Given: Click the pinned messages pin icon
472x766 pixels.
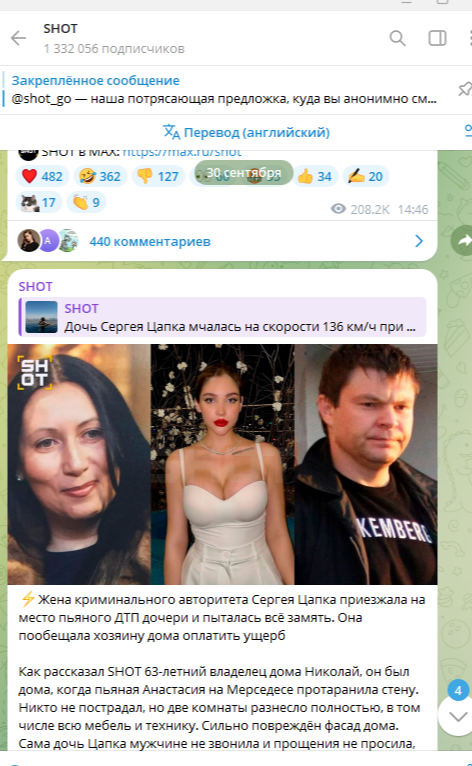Looking at the screenshot, I should pos(465,89).
